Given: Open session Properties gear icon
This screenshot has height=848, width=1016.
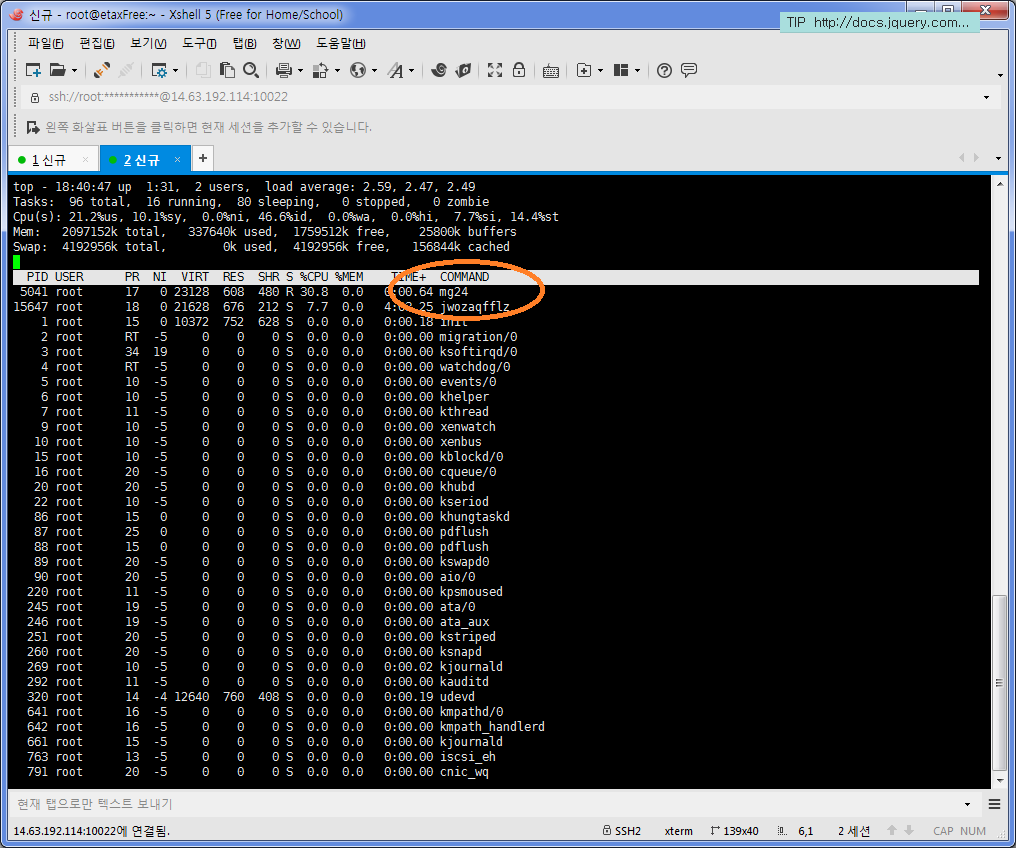Looking at the screenshot, I should (x=159, y=70).
